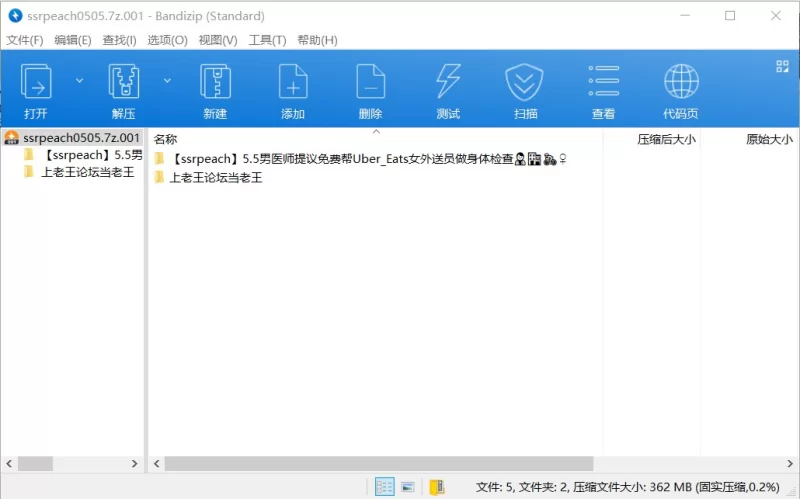Image resolution: width=800 pixels, height=499 pixels.
Task: Sort by 原始大小 column header
Action: (x=769, y=139)
